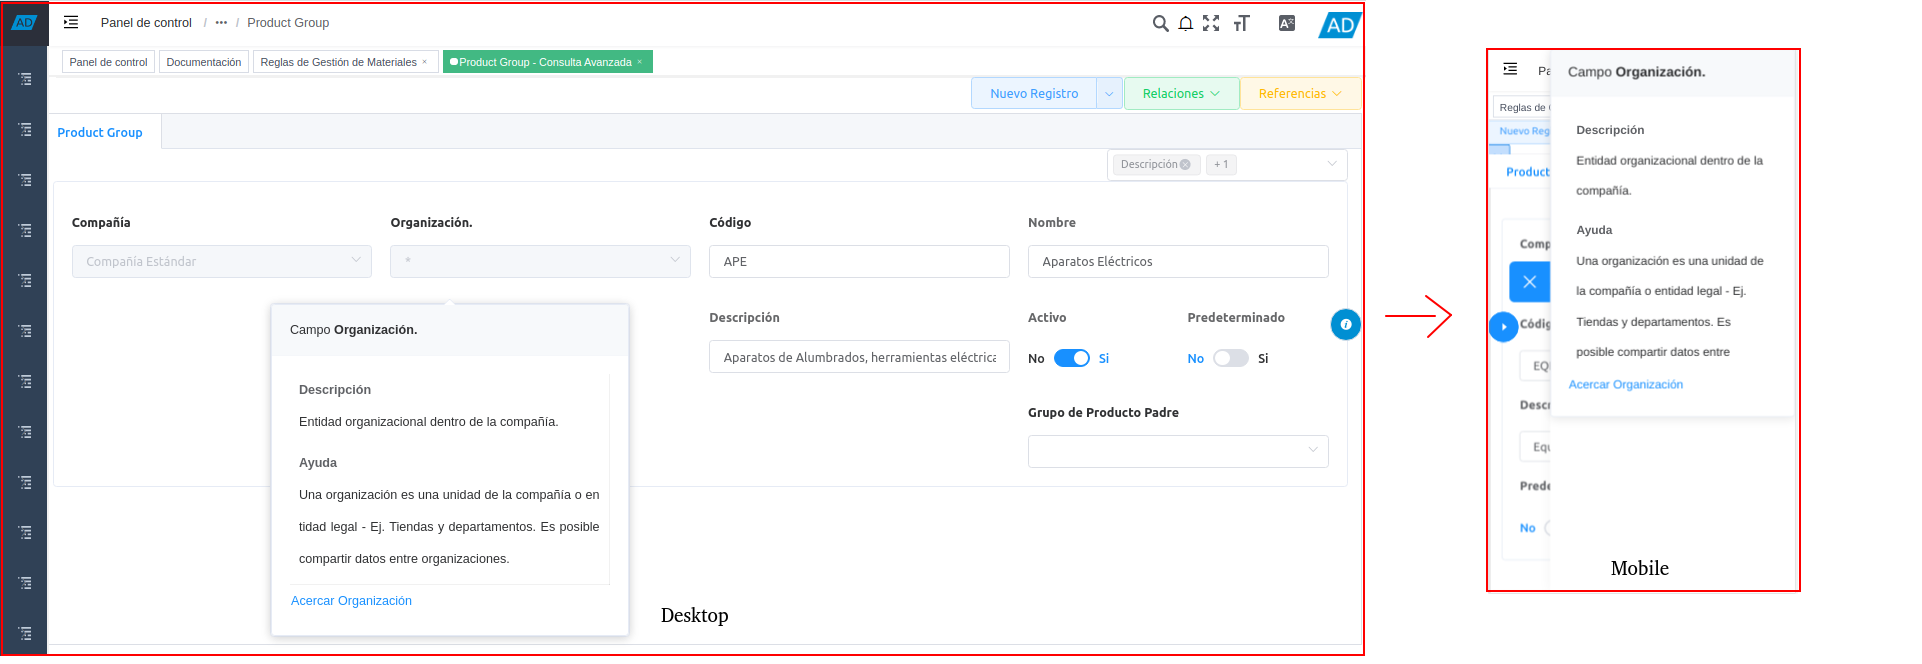1922x664 pixels.
Task: Remove the Descripción tag from the filter
Action: (1185, 165)
